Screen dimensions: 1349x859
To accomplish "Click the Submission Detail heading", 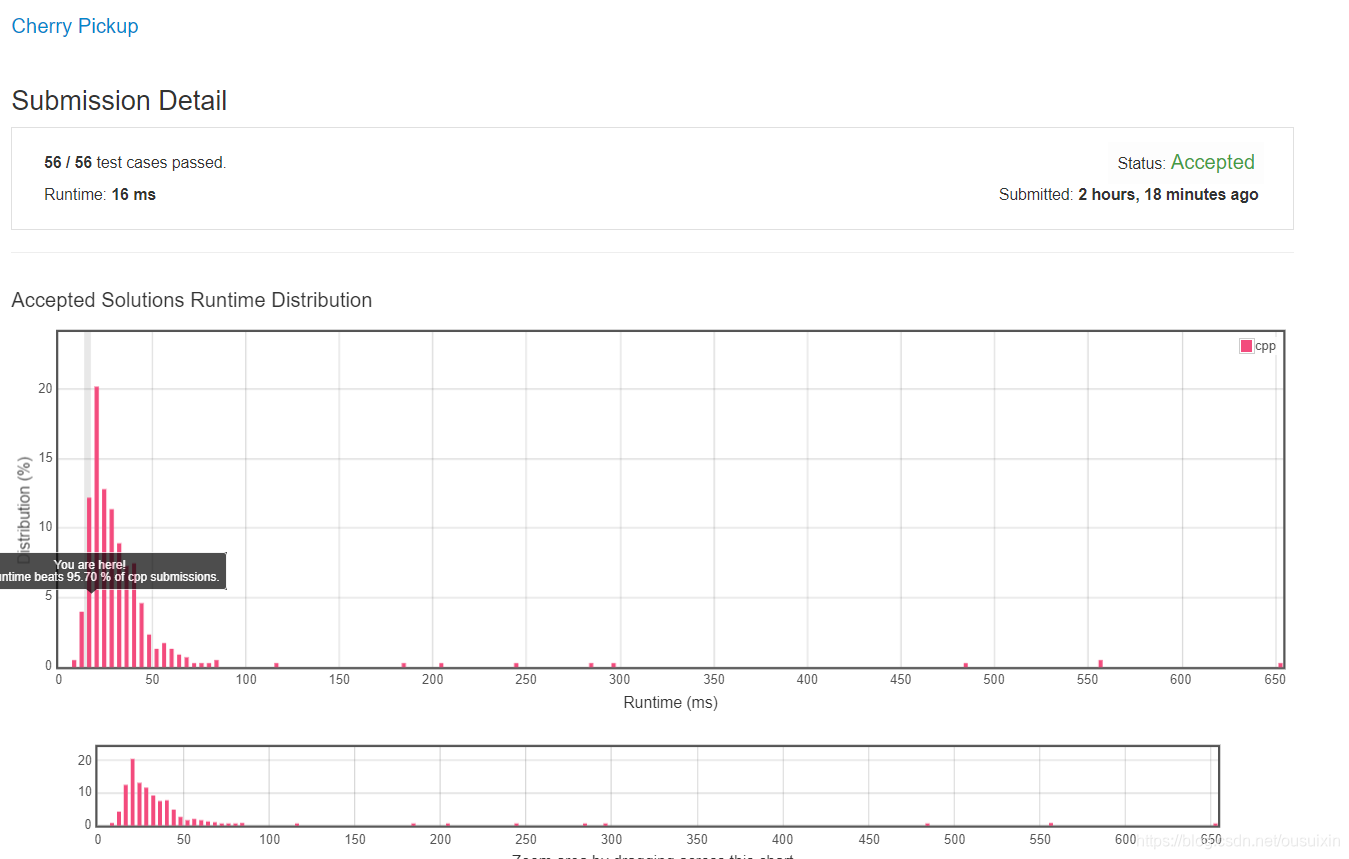I will coord(119,100).
